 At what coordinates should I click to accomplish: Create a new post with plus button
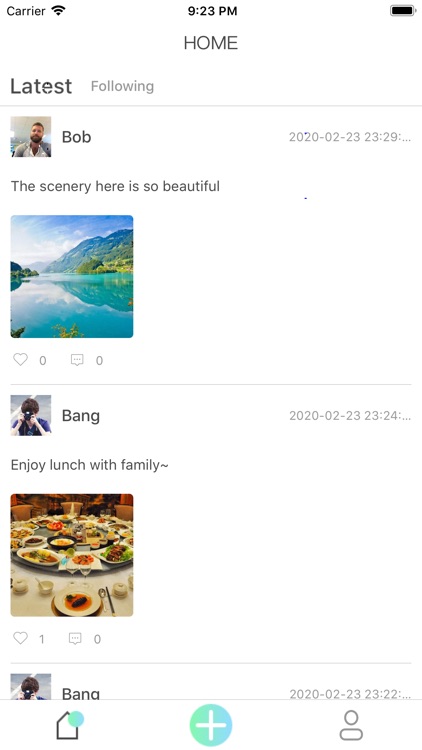(x=211, y=725)
